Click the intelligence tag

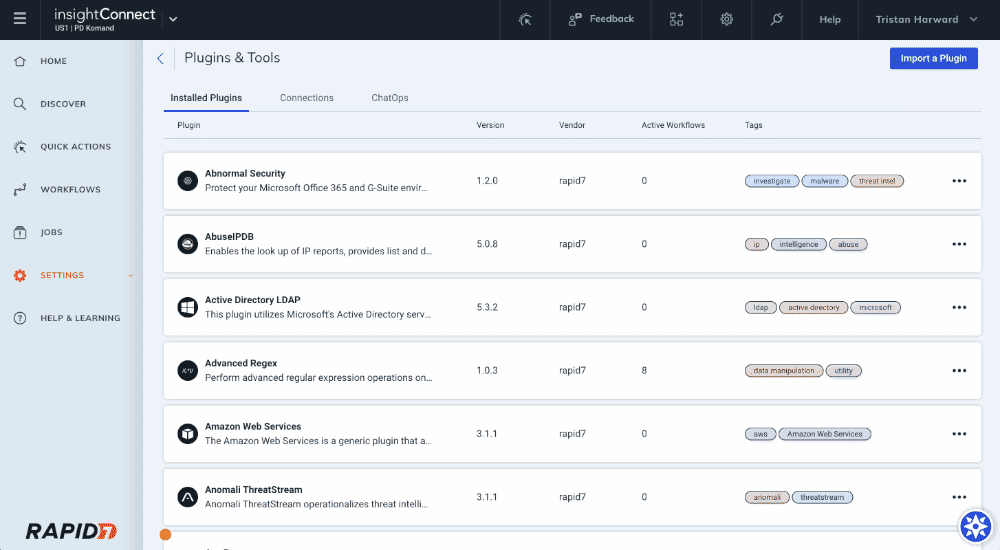tap(798, 244)
